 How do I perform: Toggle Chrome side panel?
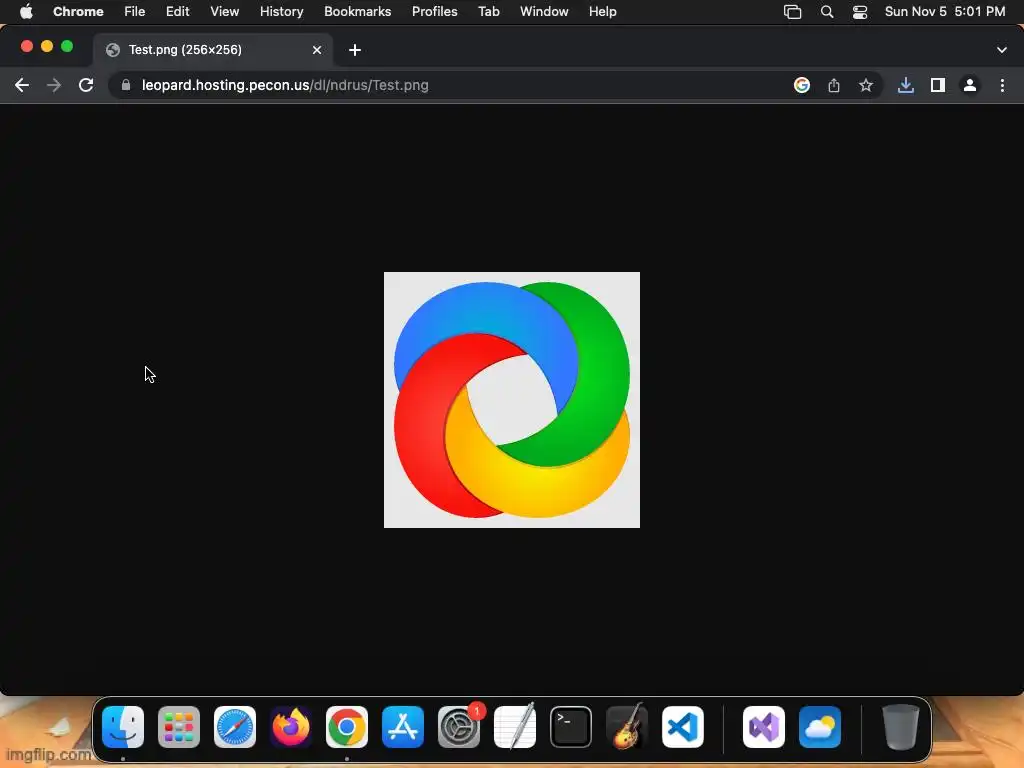pos(938,85)
